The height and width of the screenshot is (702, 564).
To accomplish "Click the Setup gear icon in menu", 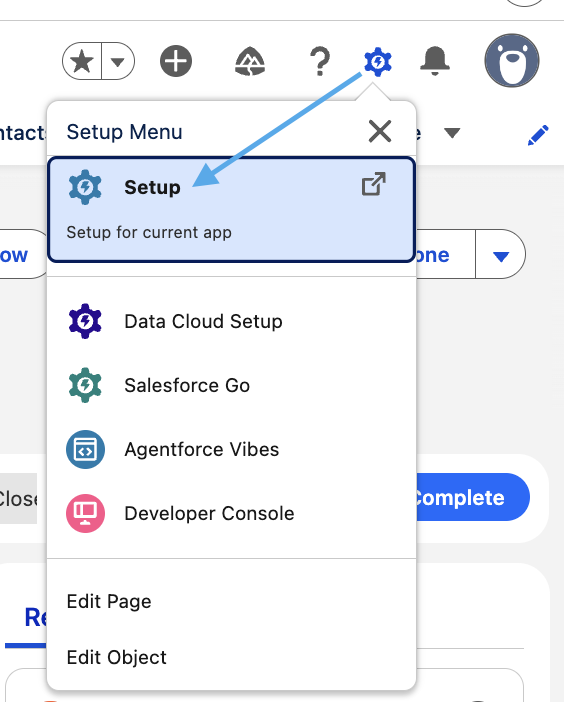I will [85, 187].
